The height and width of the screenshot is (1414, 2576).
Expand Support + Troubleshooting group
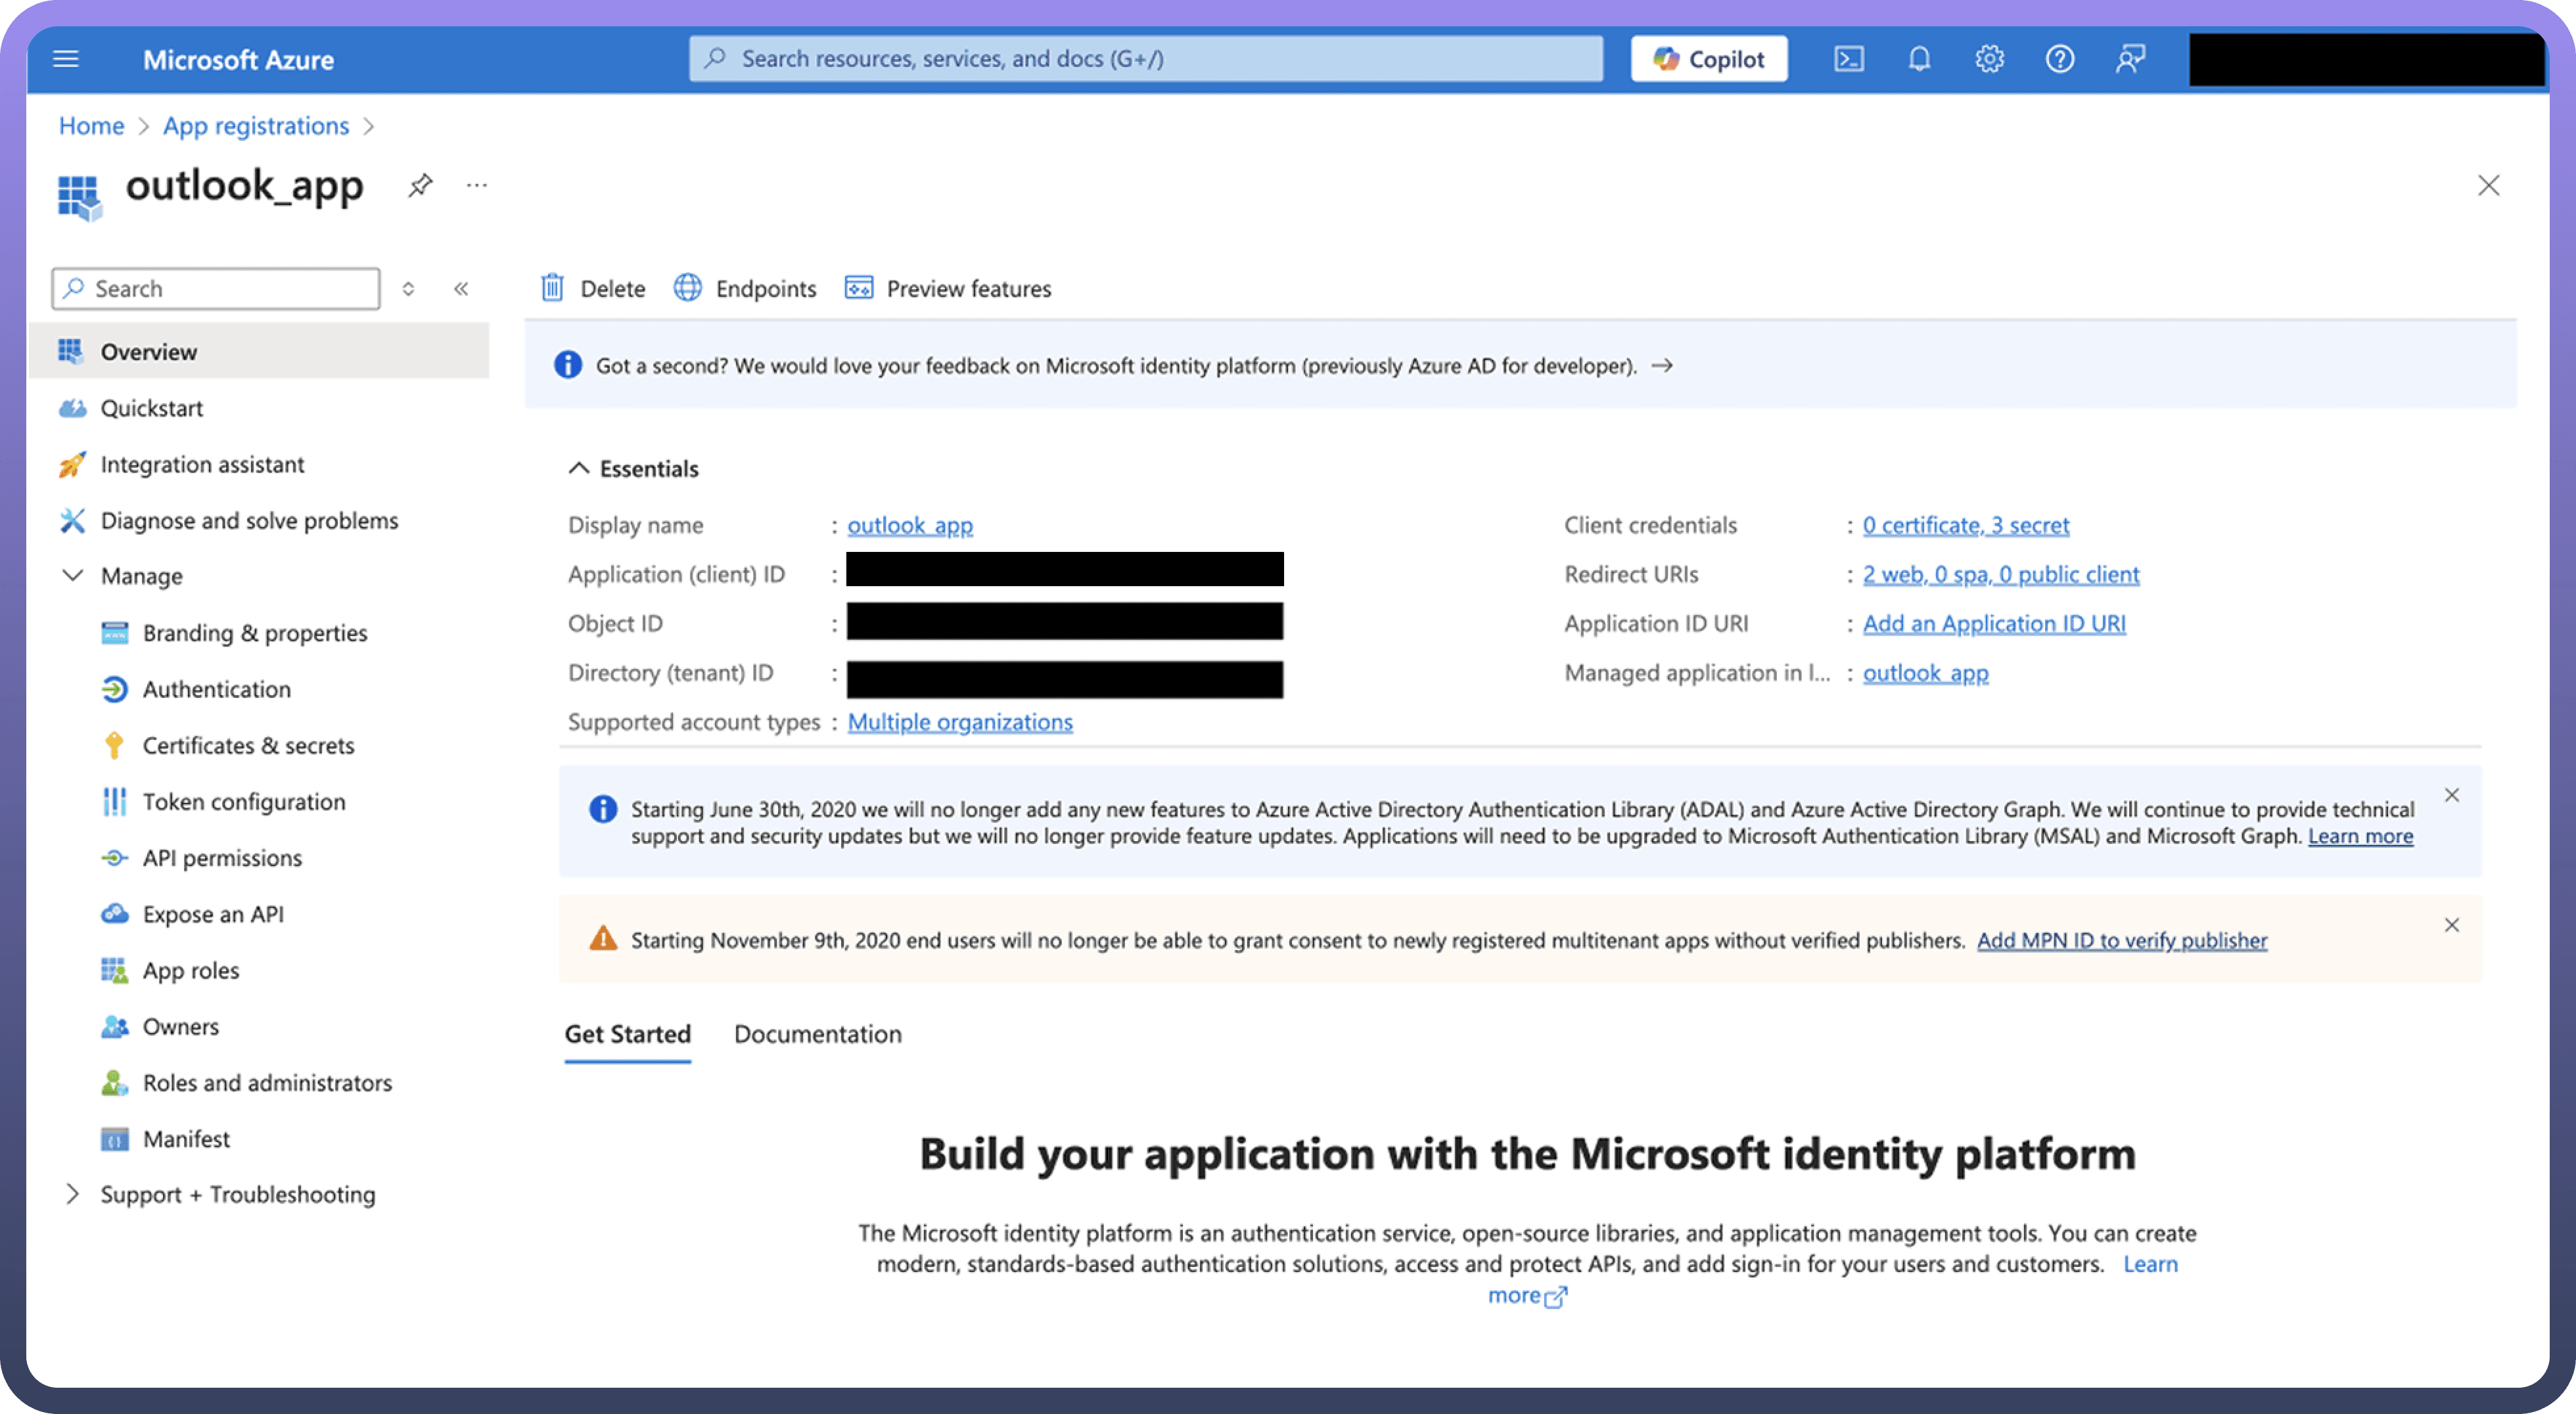pos(72,1194)
